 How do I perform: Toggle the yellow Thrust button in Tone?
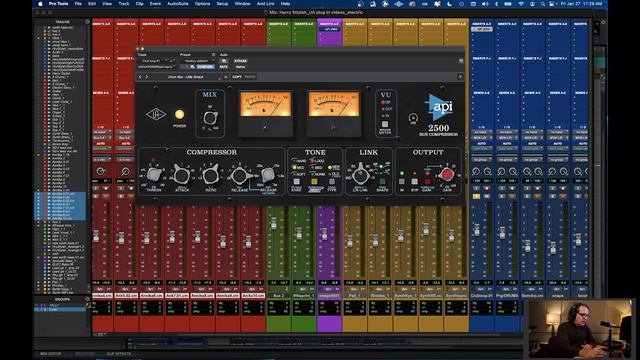tap(314, 182)
